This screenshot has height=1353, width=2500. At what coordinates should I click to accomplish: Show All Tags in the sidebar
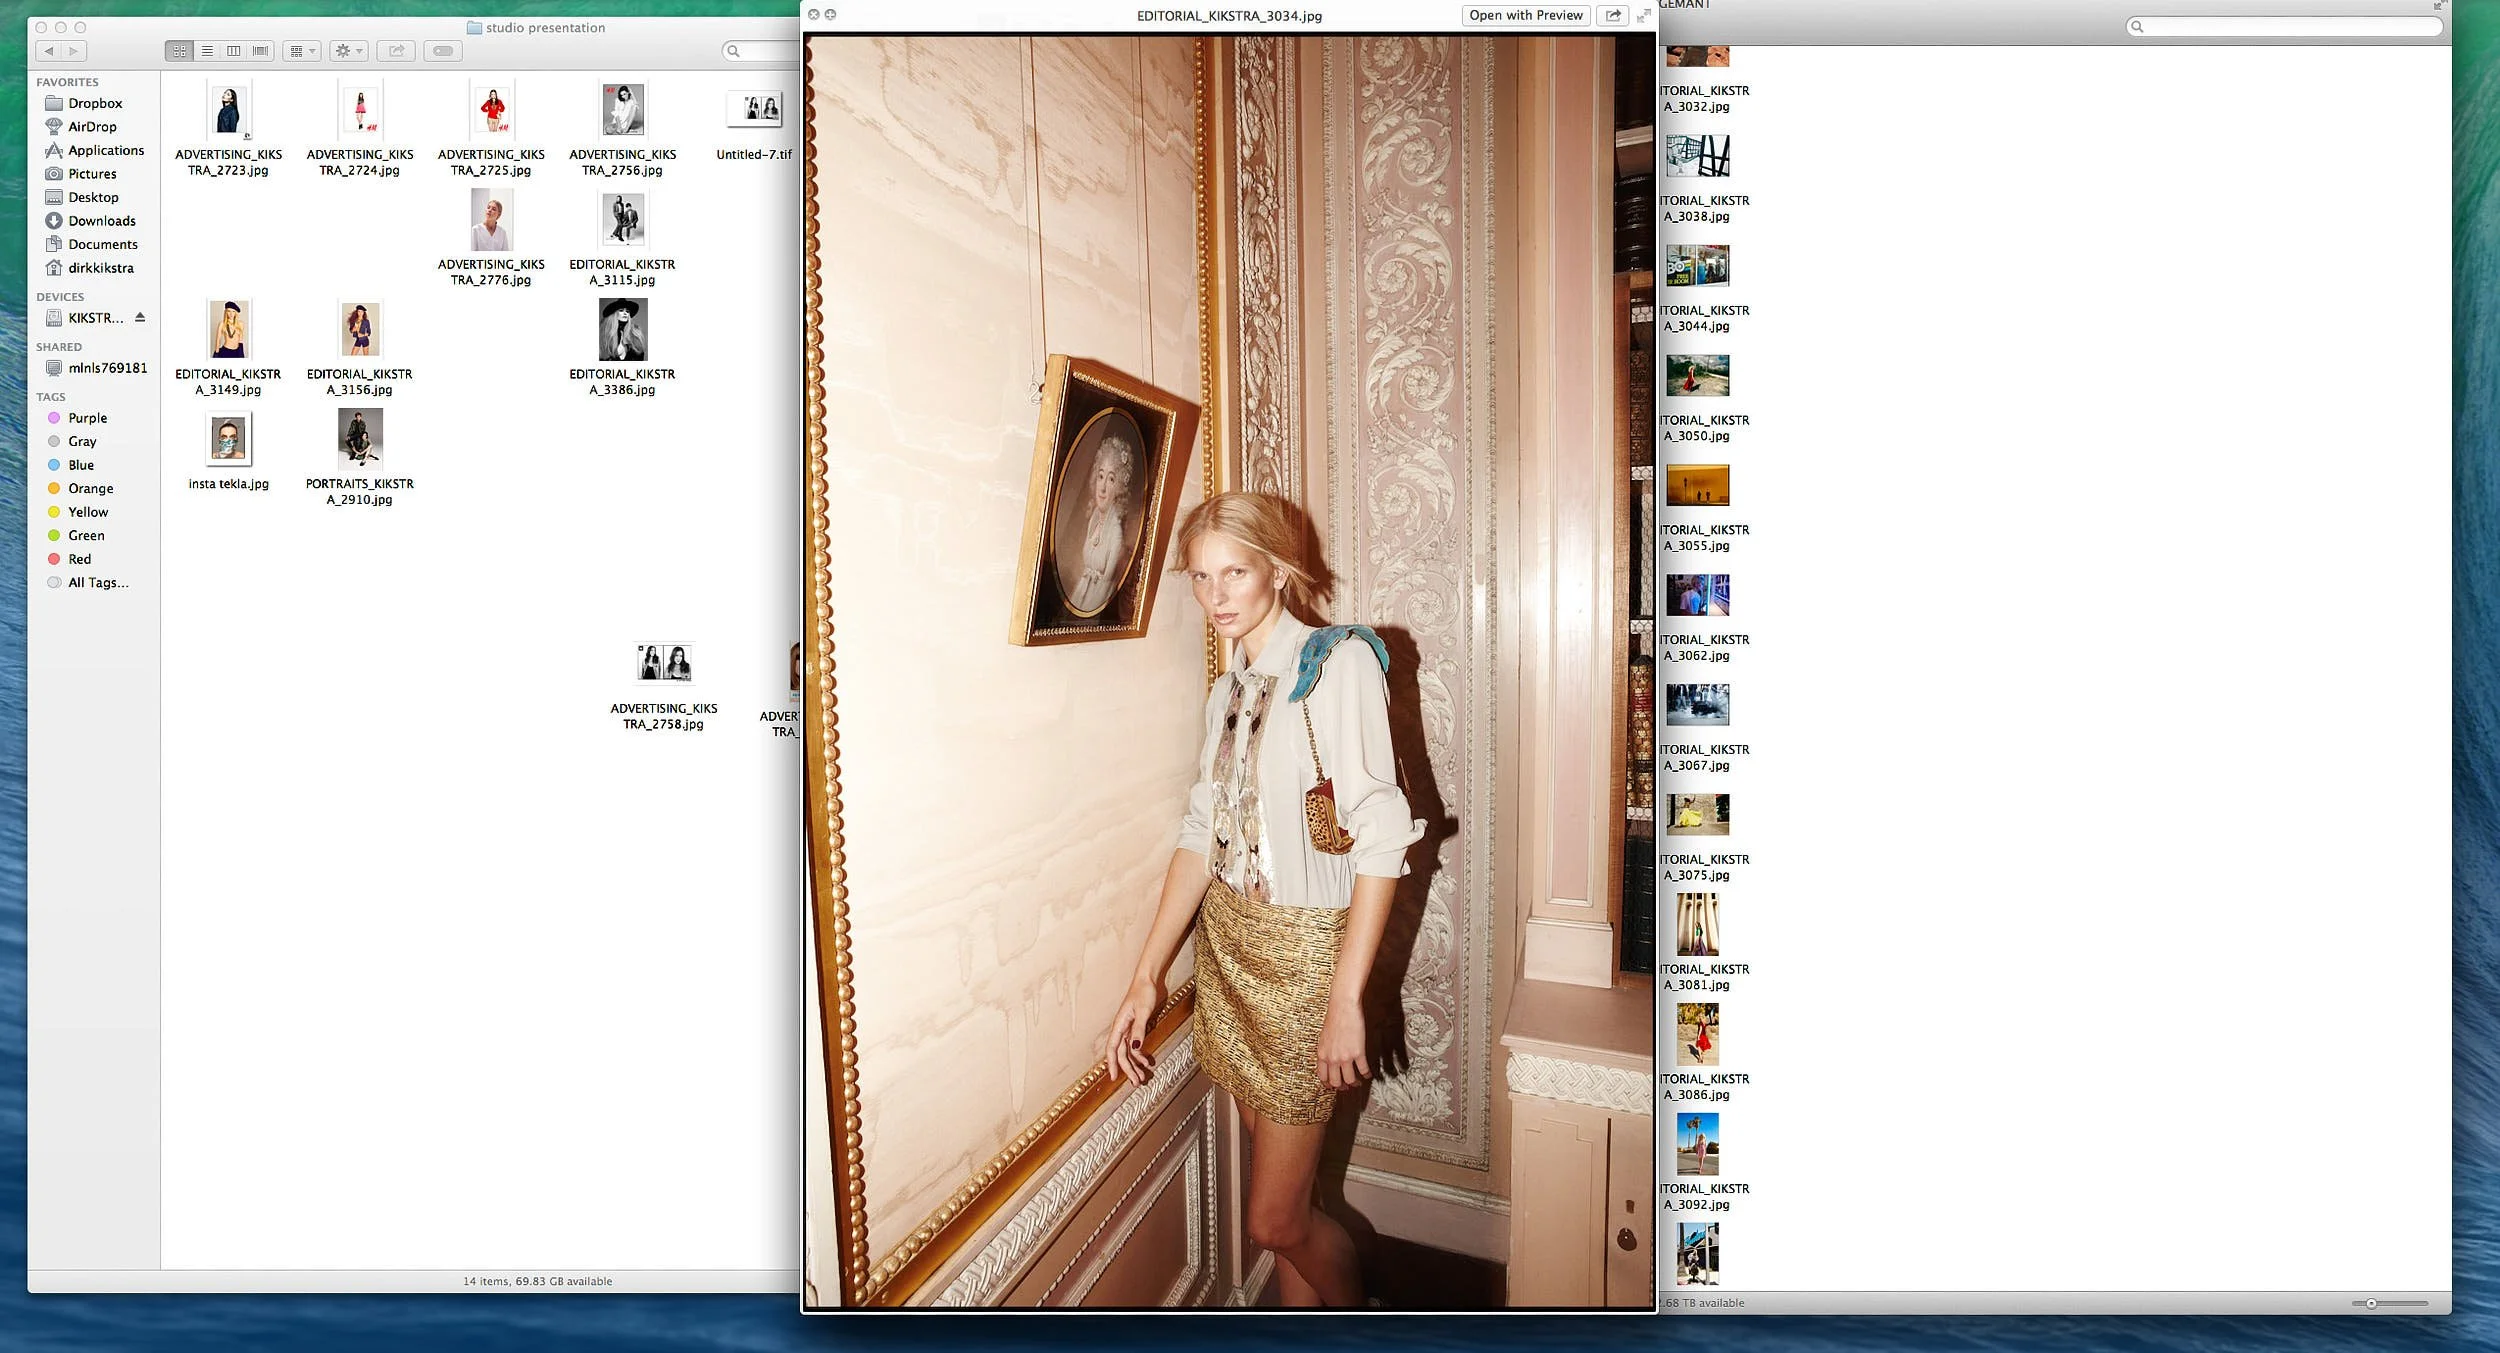(x=97, y=582)
